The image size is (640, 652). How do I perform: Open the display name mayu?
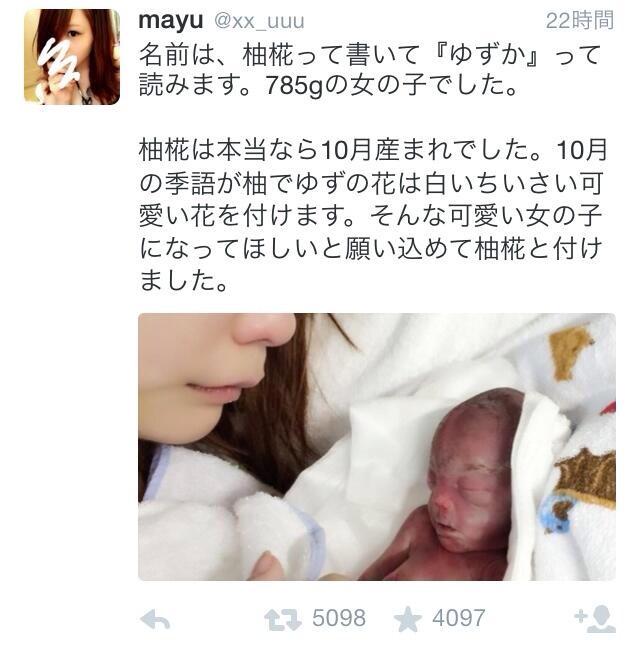pyautogui.click(x=171, y=20)
